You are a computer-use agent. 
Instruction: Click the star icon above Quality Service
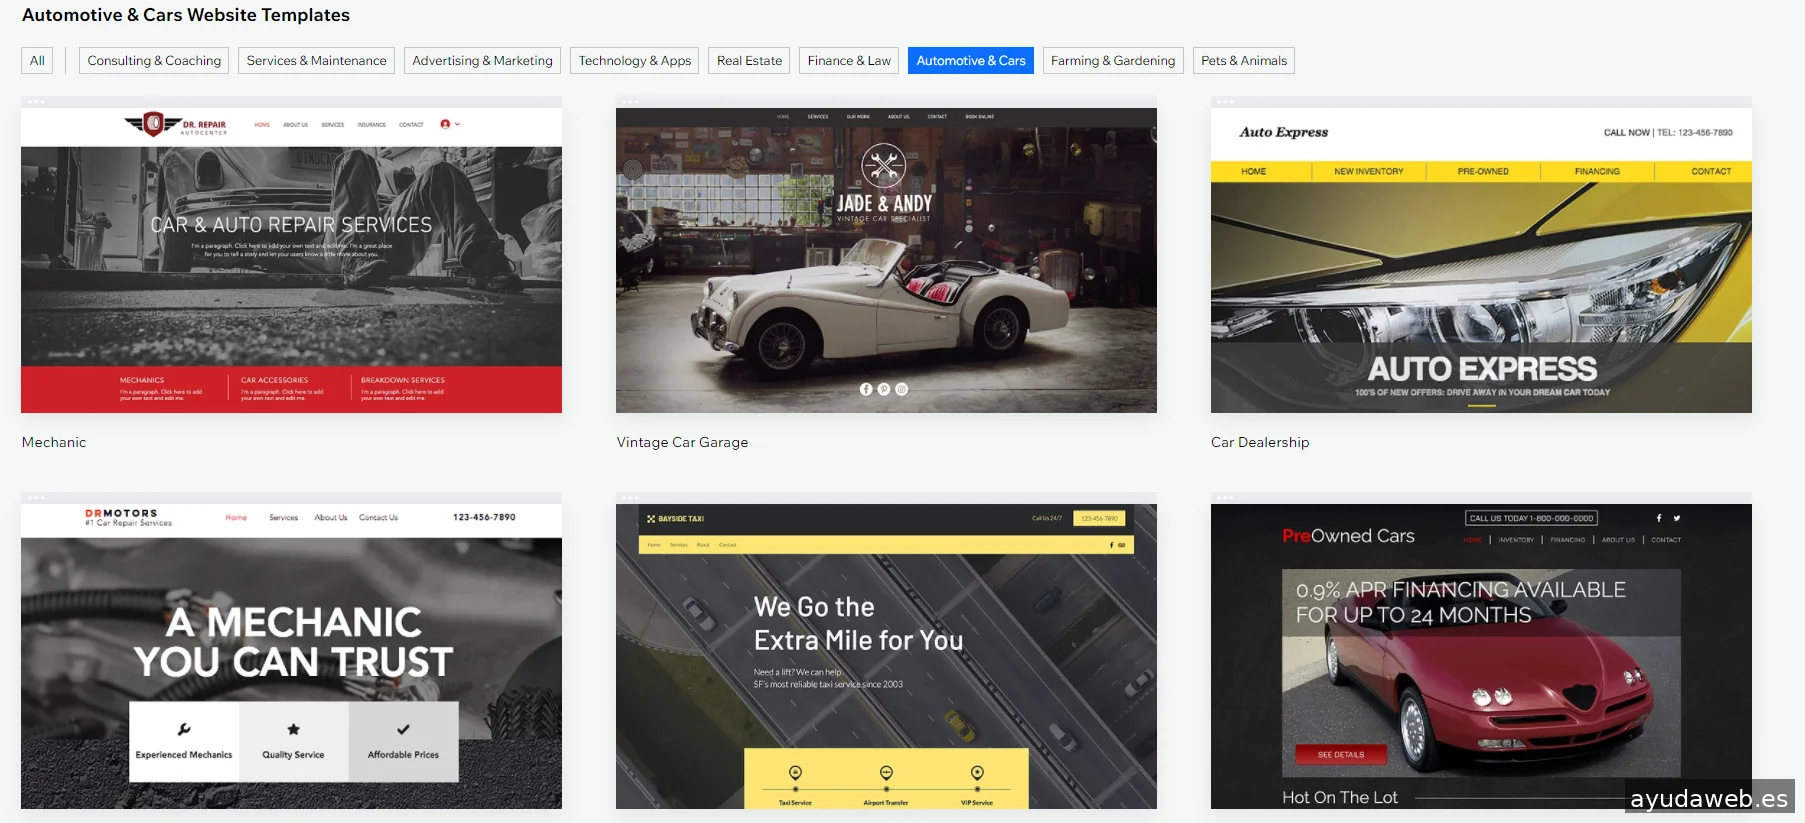293,730
